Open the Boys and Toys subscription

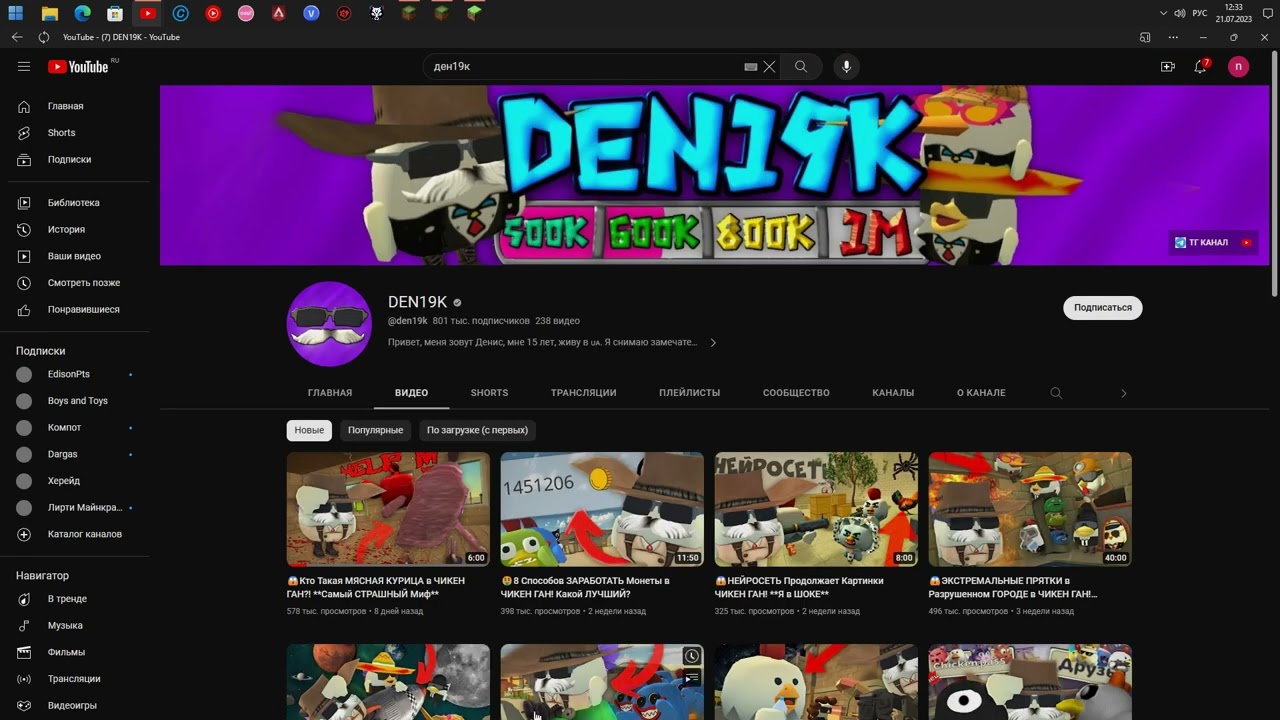[x=80, y=401]
